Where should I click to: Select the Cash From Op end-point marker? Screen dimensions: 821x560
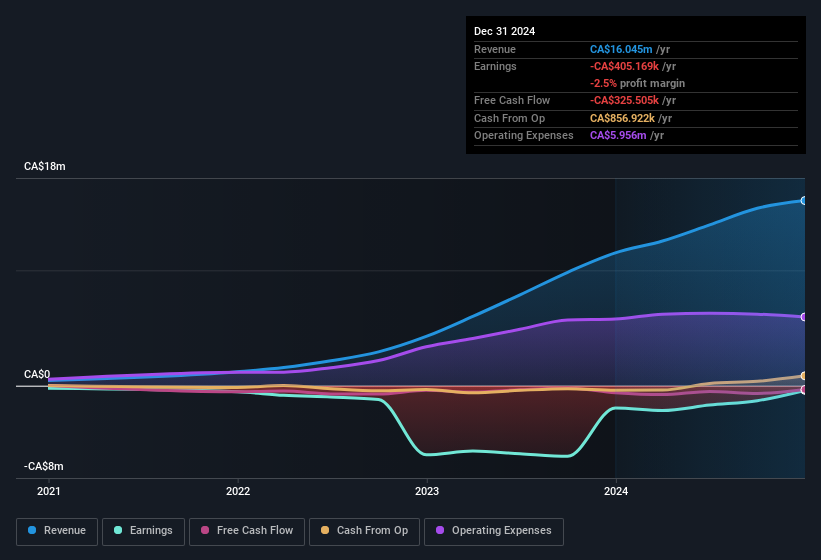point(804,376)
